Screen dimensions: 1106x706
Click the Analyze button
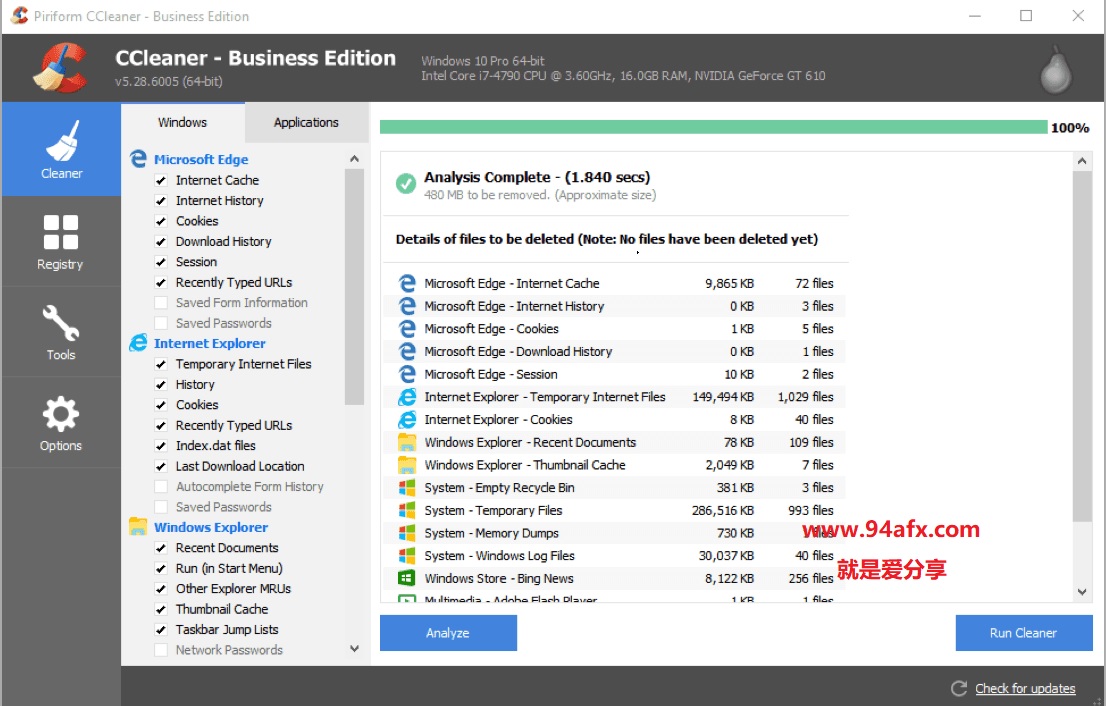(449, 633)
